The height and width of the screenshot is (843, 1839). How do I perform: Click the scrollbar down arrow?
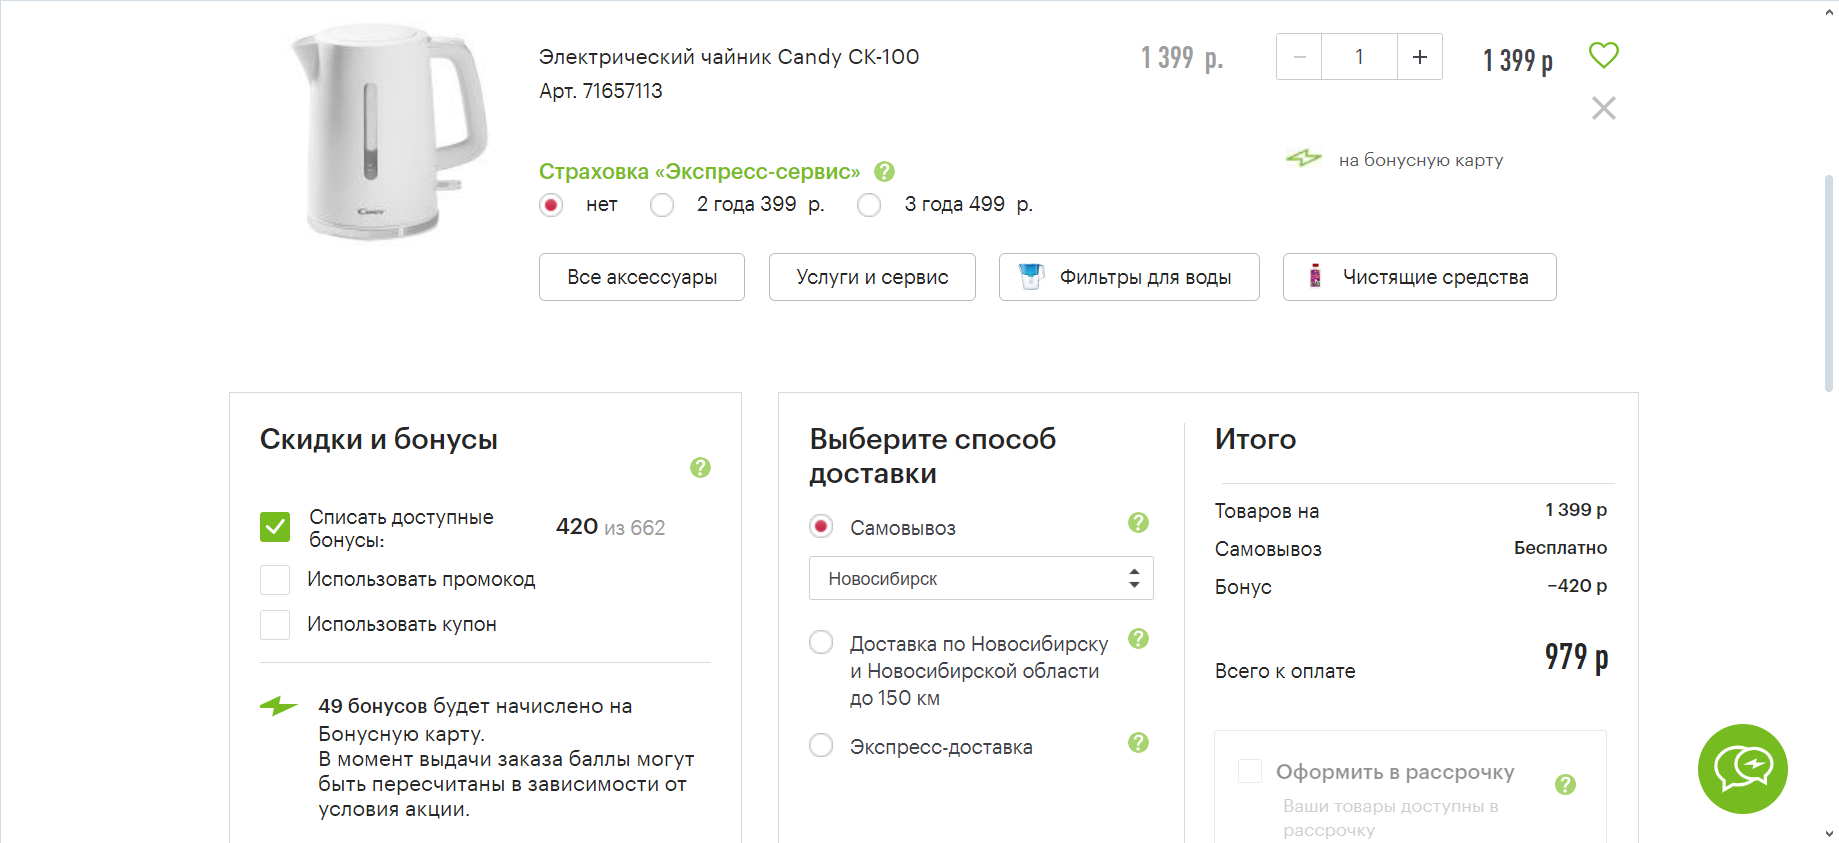click(1829, 833)
